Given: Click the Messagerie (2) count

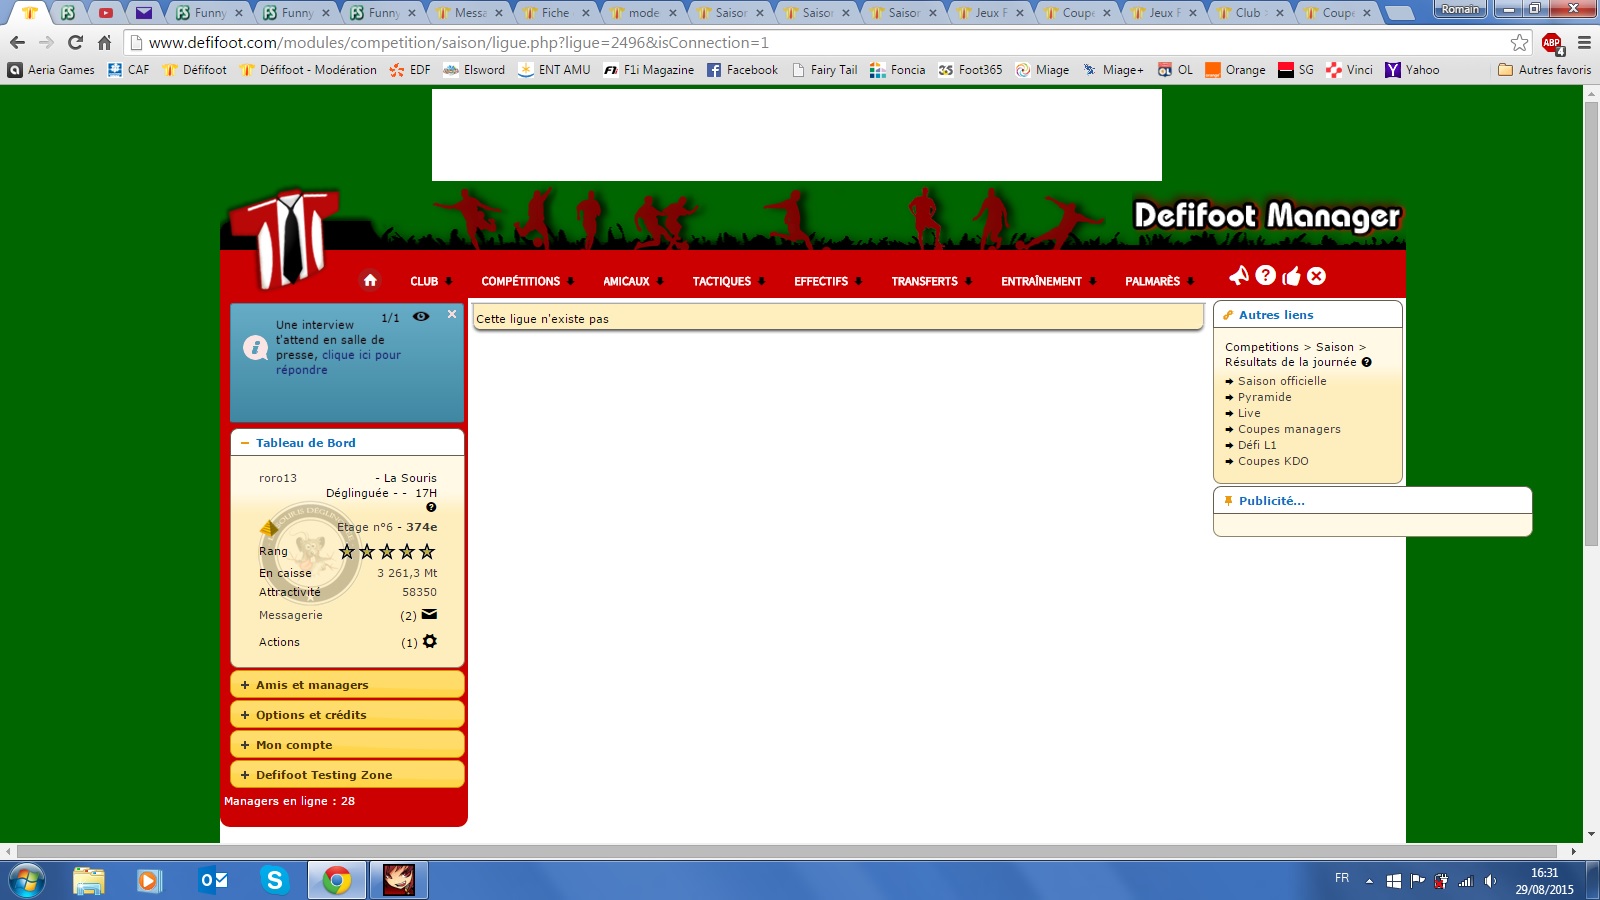Looking at the screenshot, I should point(408,616).
